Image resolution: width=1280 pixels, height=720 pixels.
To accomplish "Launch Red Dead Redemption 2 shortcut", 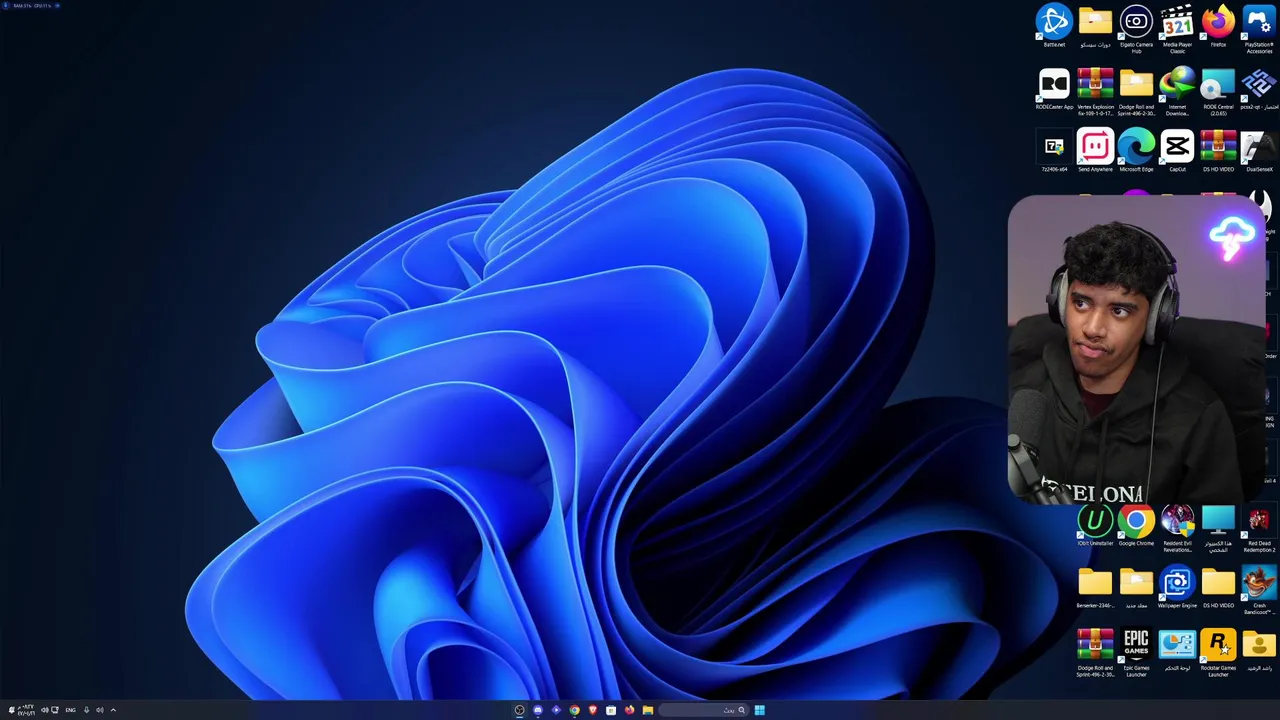I will coord(1259,527).
